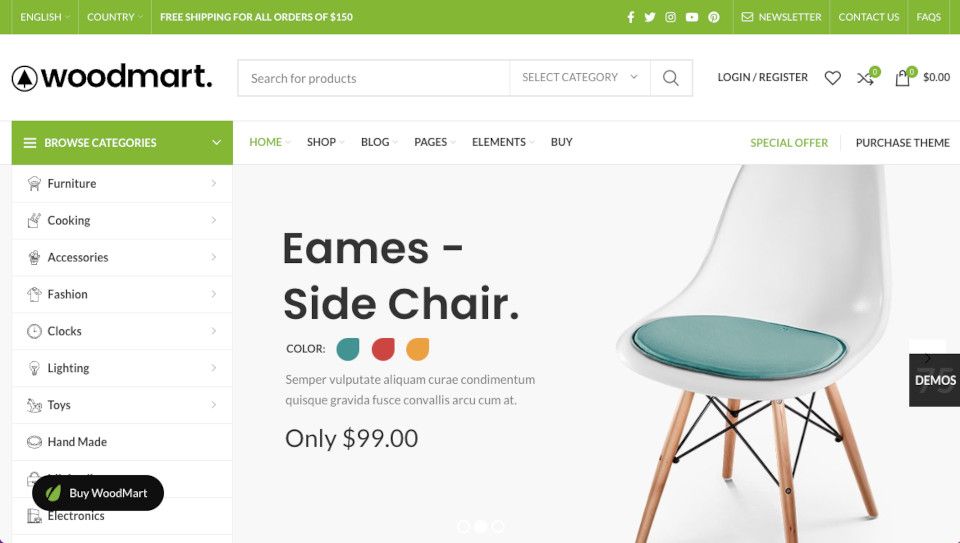Open the Pinterest social icon
960x543 pixels.
click(714, 17)
